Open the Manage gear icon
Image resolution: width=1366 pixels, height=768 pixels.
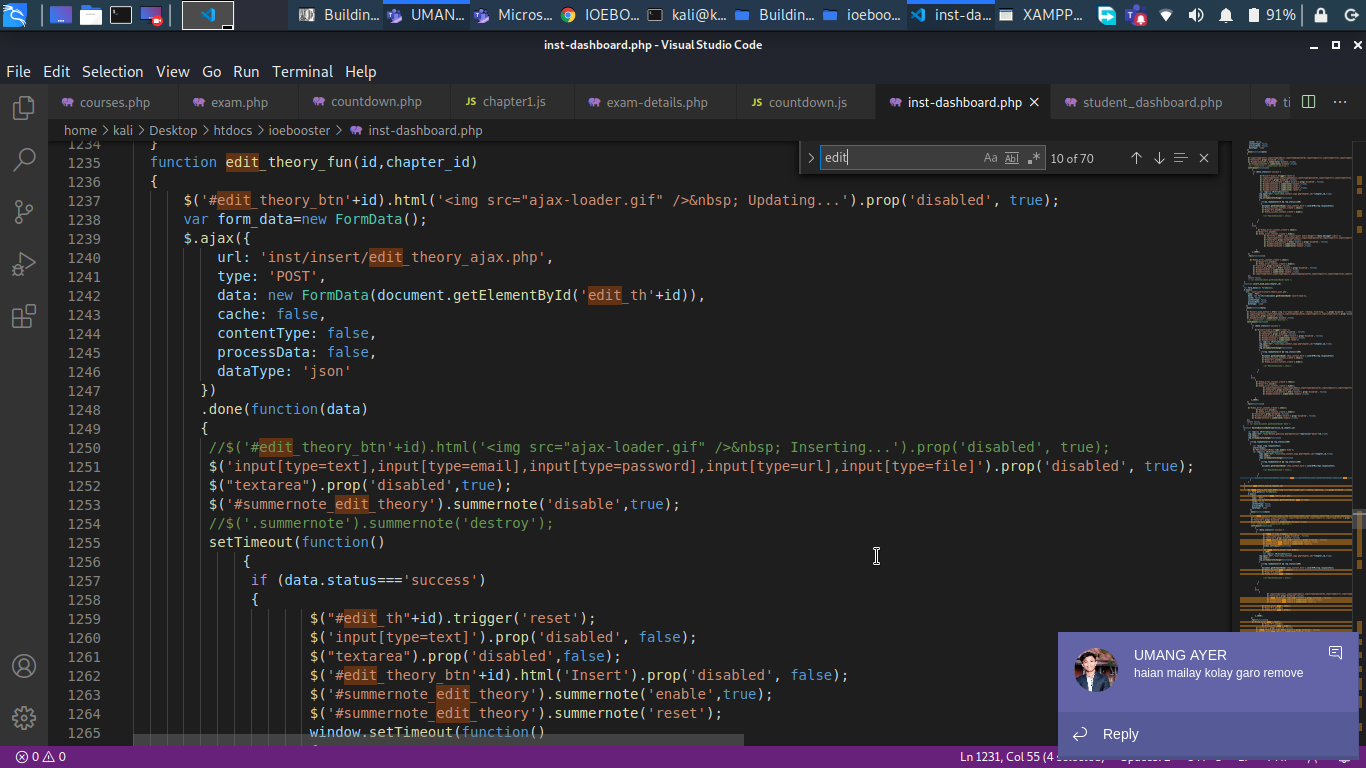coord(24,718)
